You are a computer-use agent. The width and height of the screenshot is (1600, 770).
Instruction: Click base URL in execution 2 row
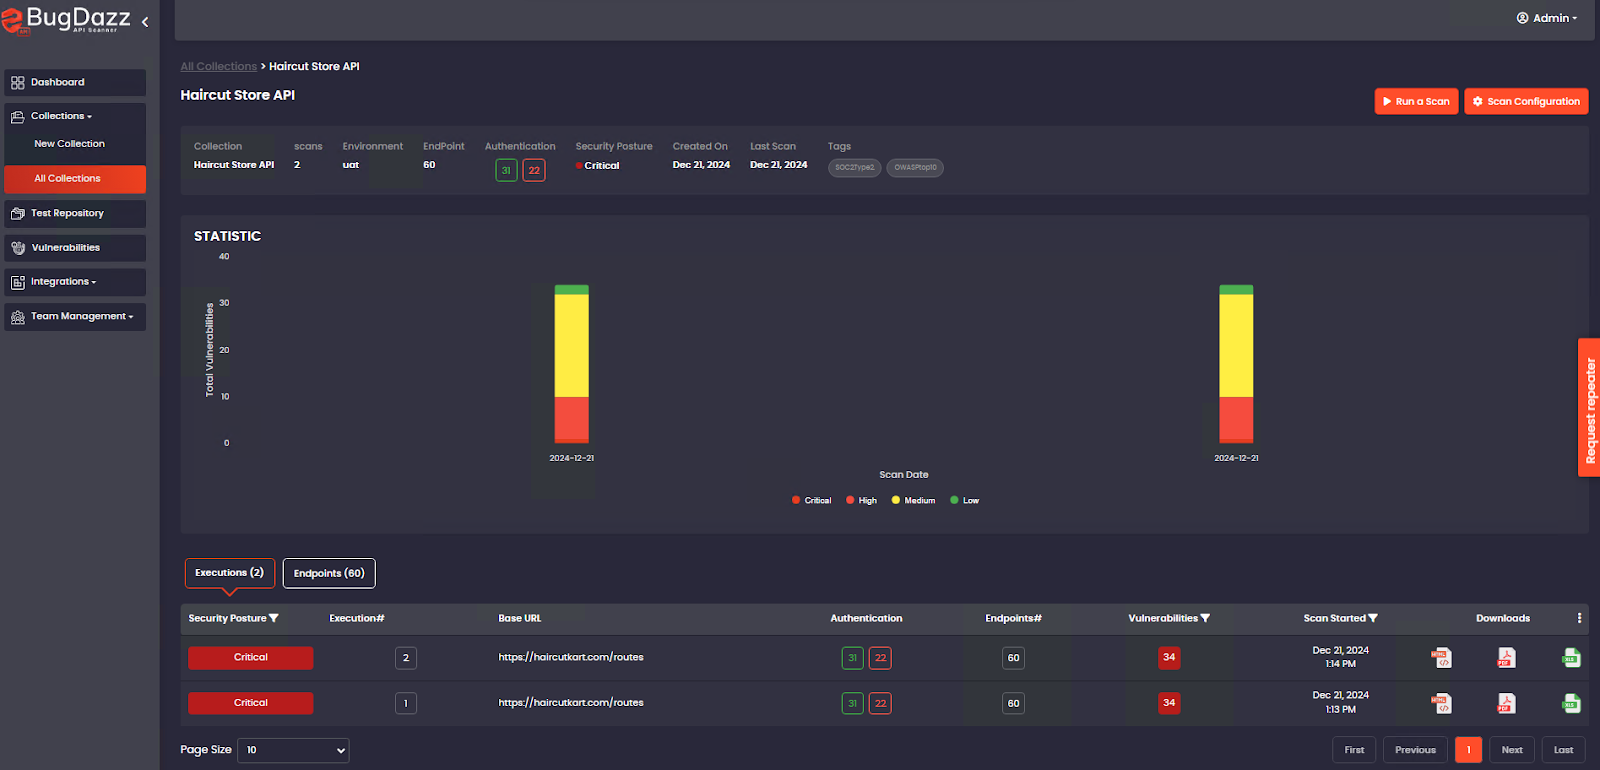pos(571,657)
